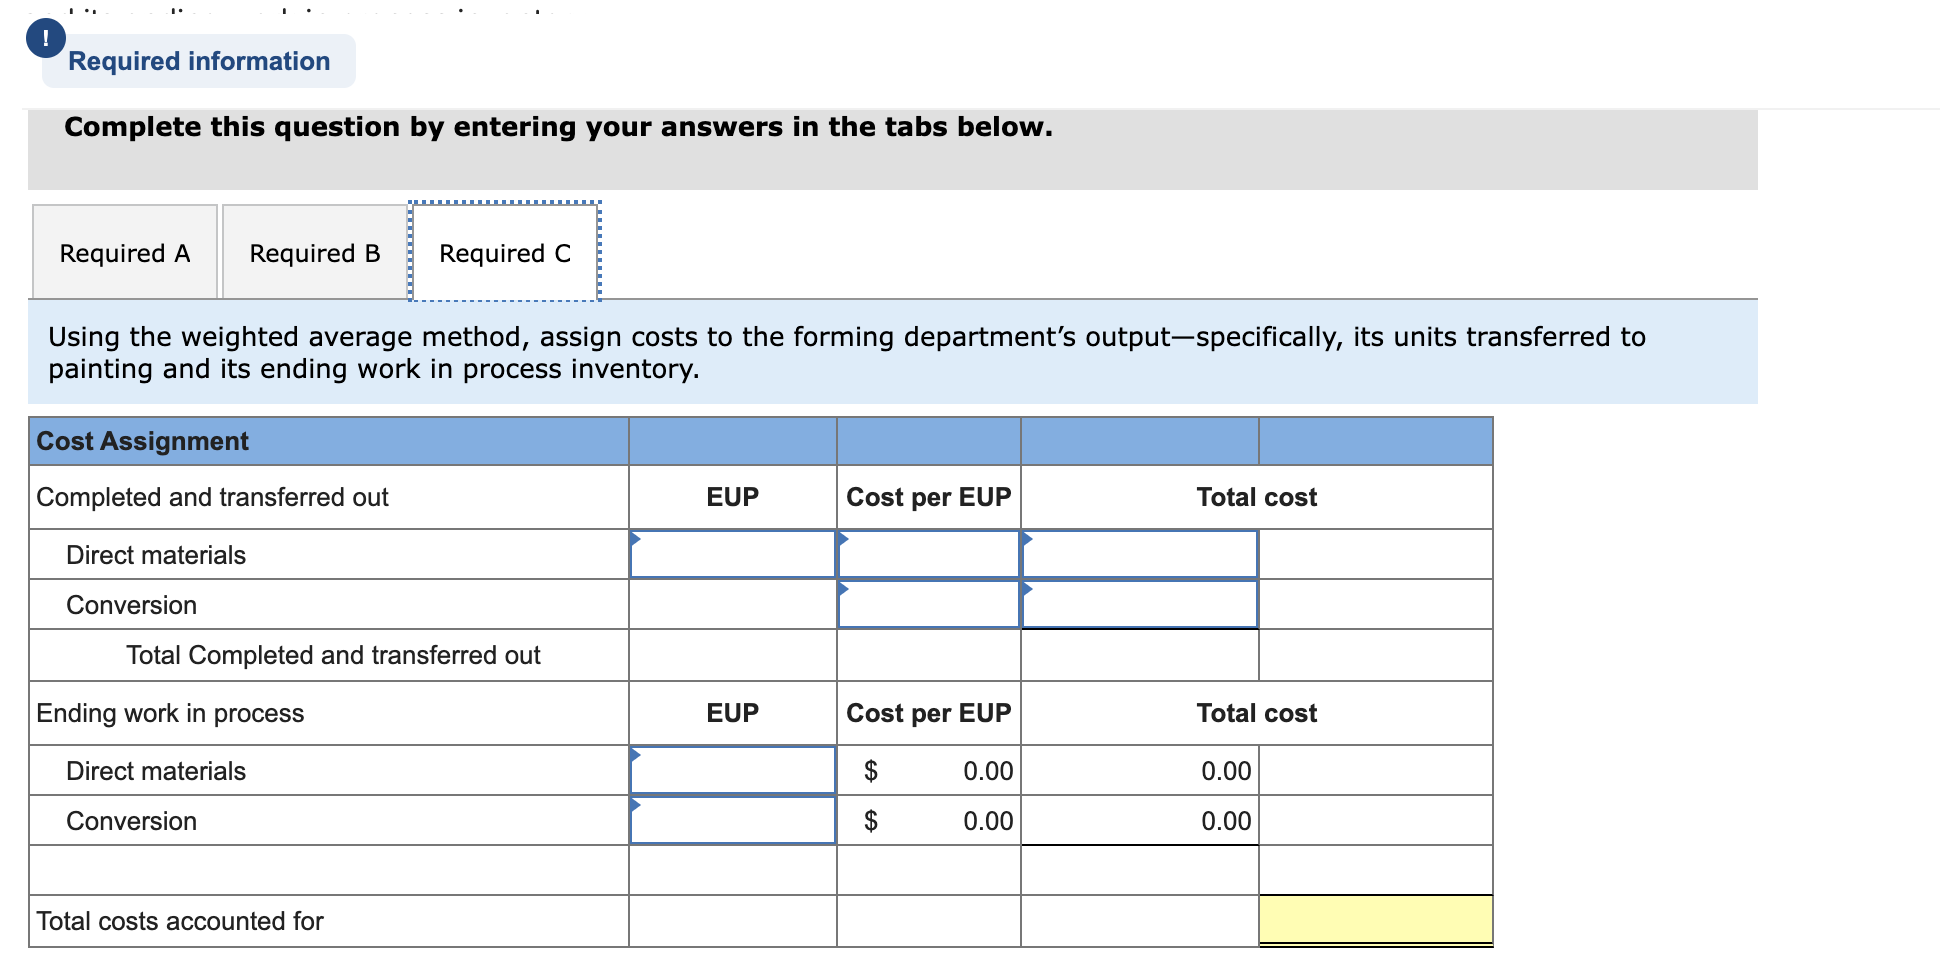Switch to the Required B tab

pyautogui.click(x=314, y=253)
